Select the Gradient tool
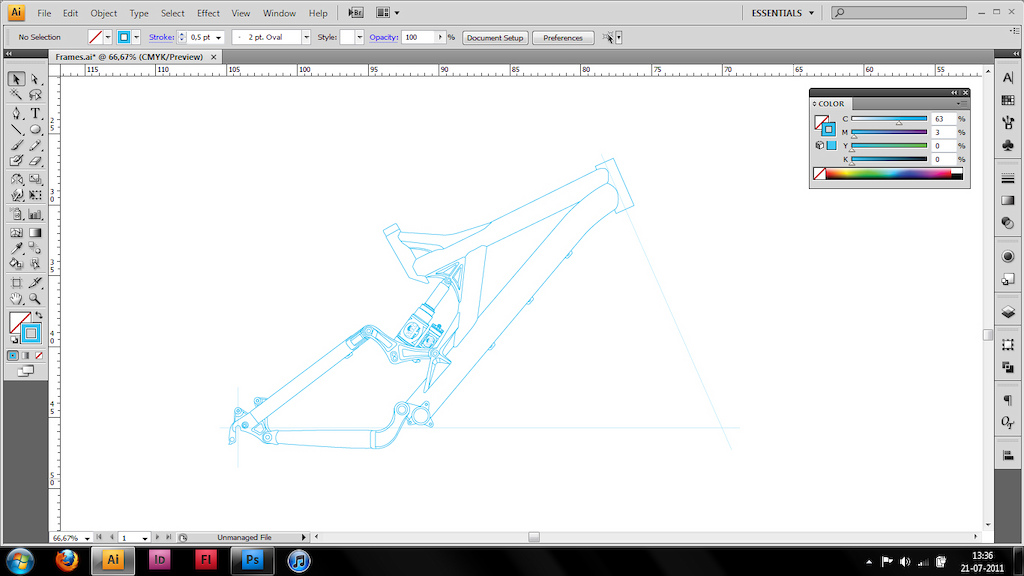Image resolution: width=1024 pixels, height=576 pixels. tap(35, 232)
